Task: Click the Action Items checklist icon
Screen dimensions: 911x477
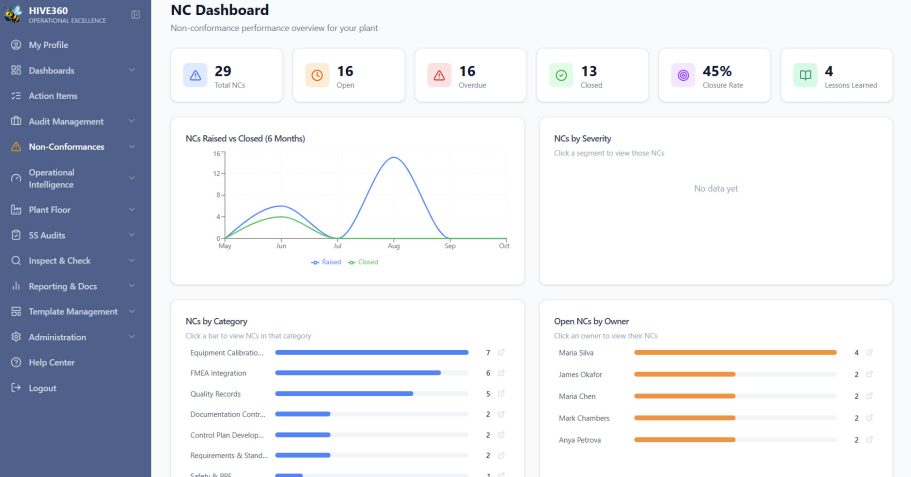Action: (16, 96)
